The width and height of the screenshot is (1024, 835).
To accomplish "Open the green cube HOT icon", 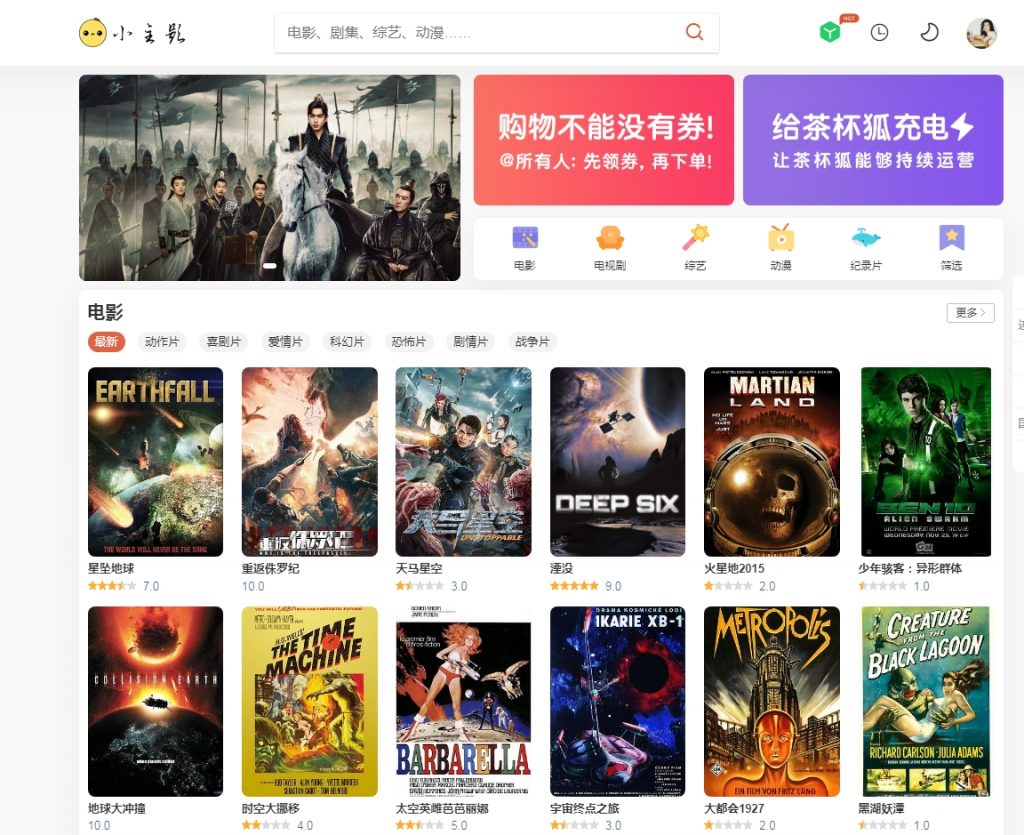I will coord(830,32).
